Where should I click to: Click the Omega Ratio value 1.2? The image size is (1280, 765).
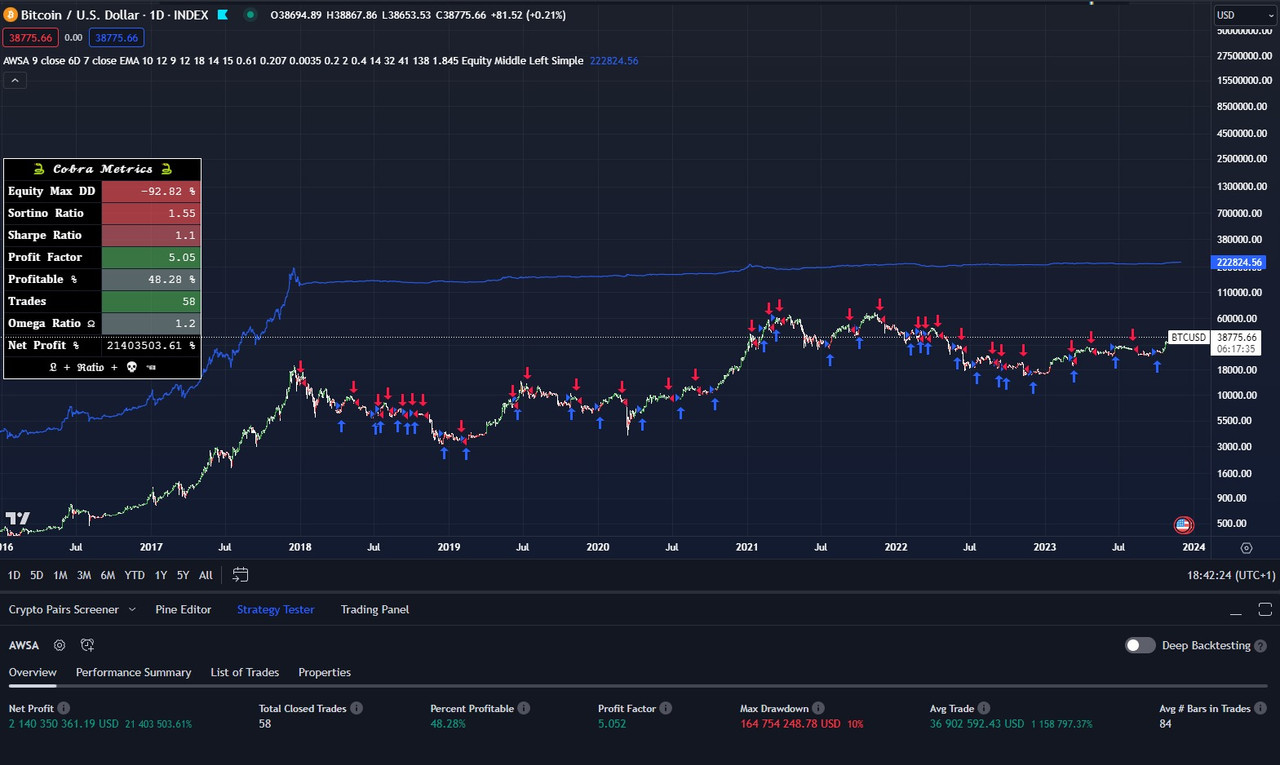pos(151,323)
